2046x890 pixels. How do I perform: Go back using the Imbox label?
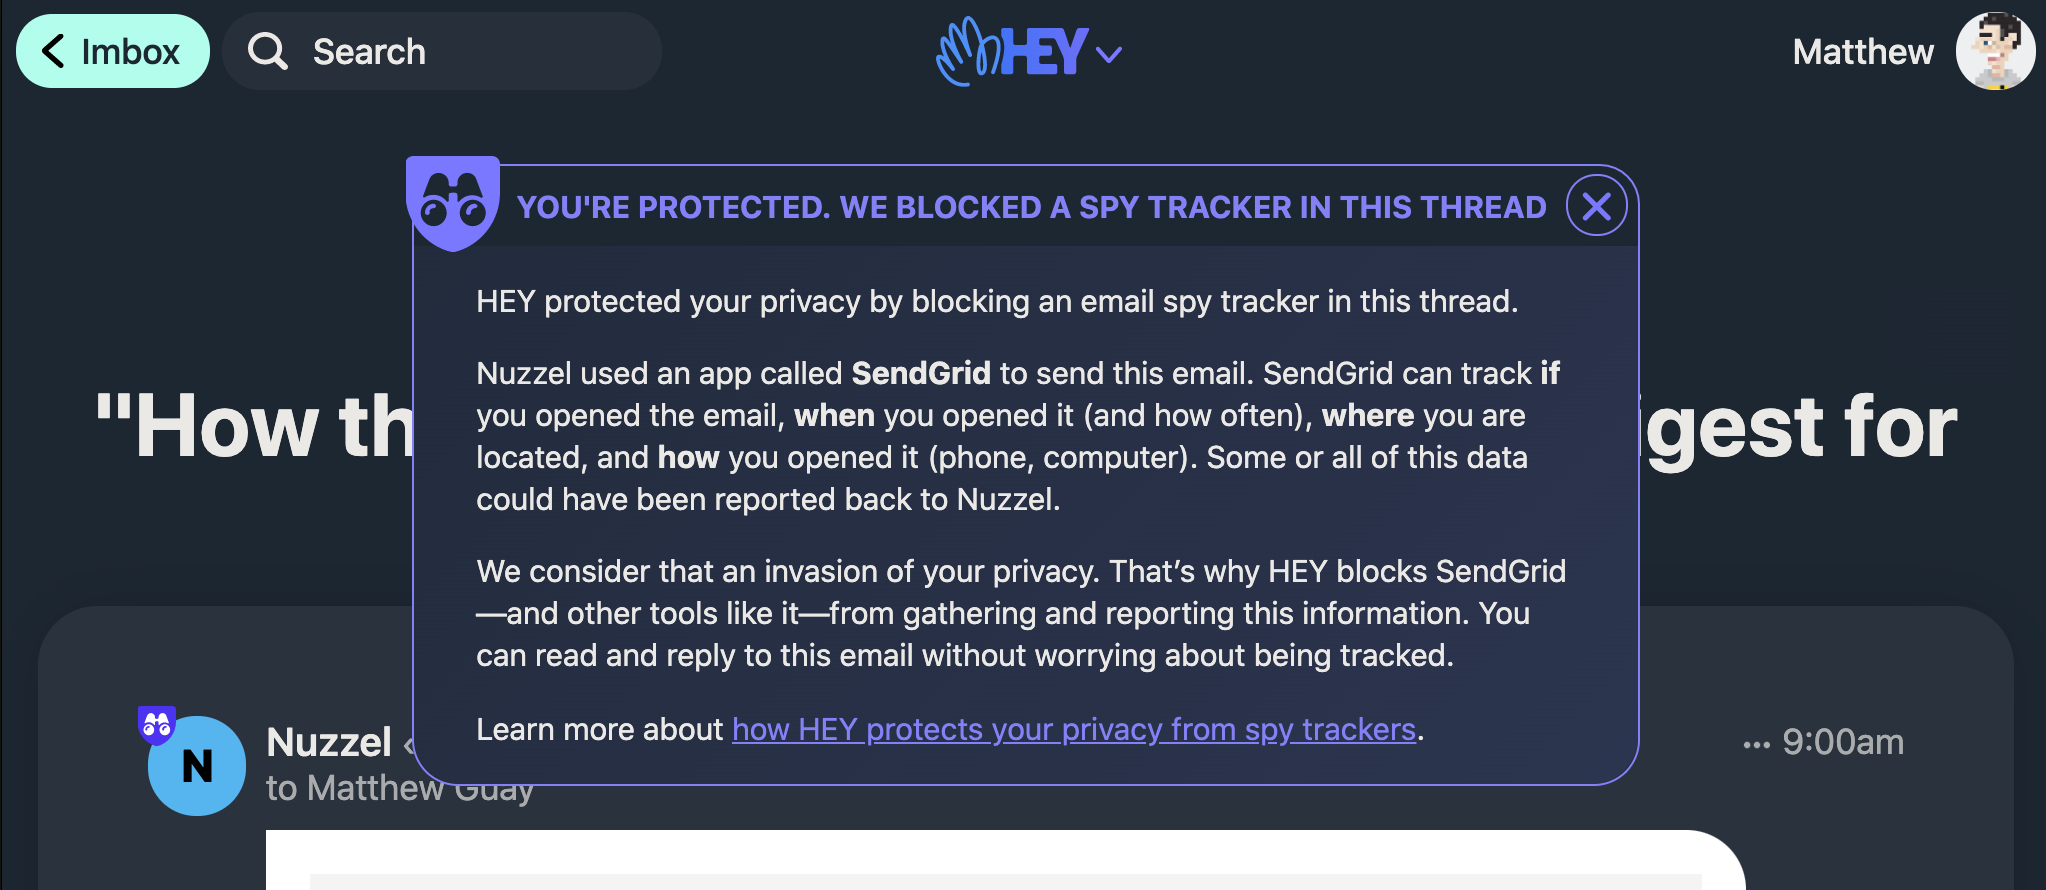click(130, 51)
